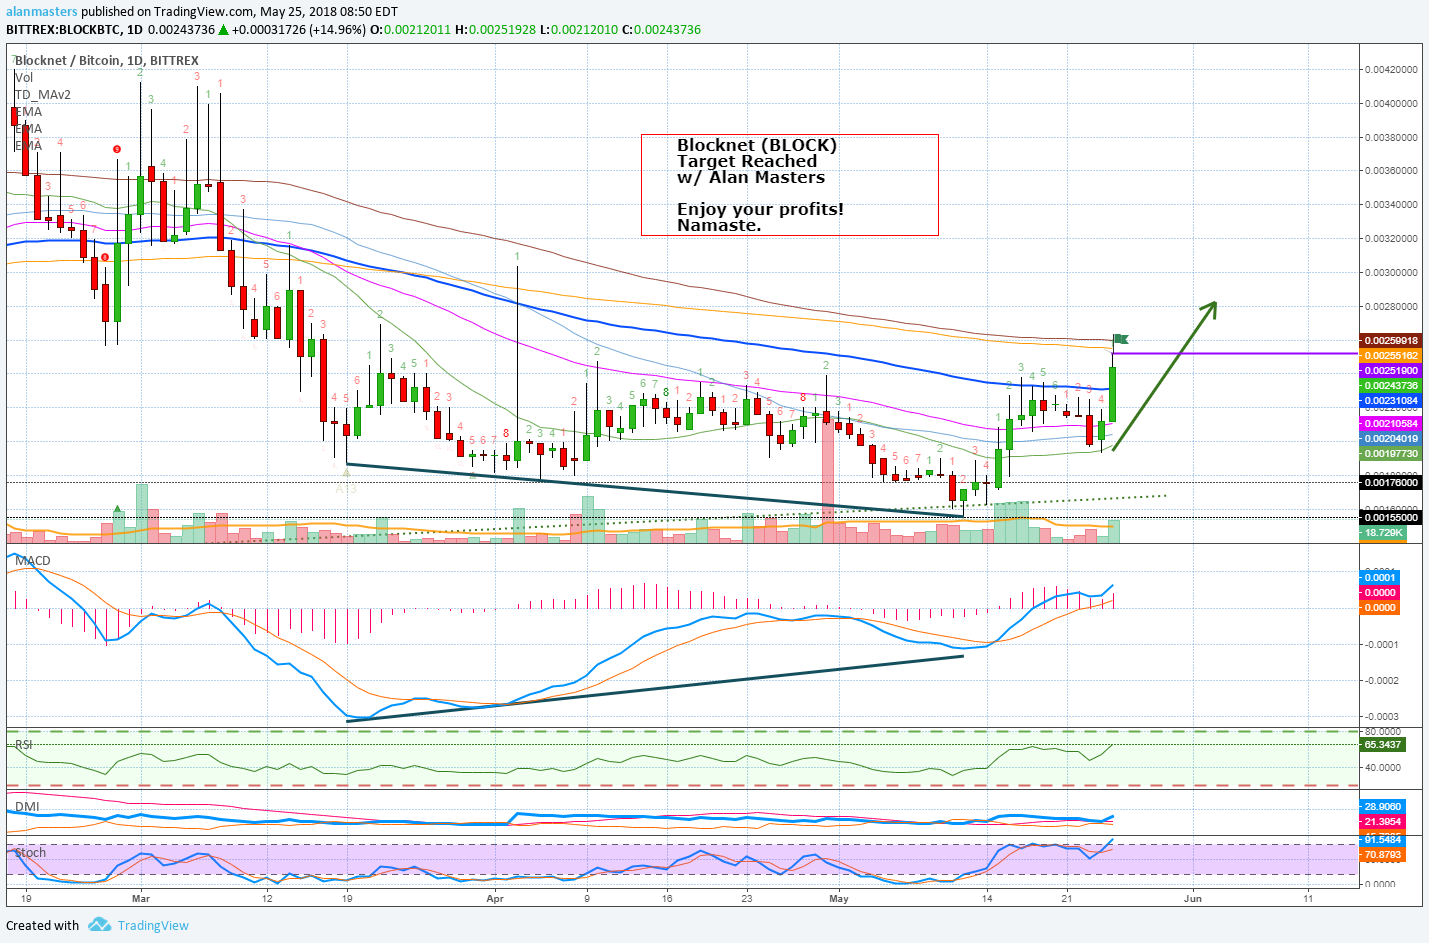This screenshot has height=943, width=1429.
Task: Click the orange 0.00255162 price tag
Action: click(1391, 355)
